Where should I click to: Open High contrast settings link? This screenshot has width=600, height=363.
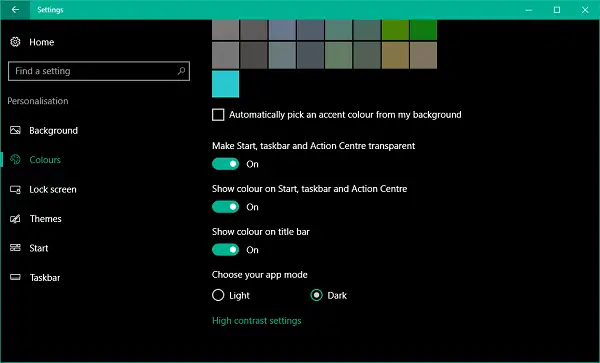click(257, 321)
